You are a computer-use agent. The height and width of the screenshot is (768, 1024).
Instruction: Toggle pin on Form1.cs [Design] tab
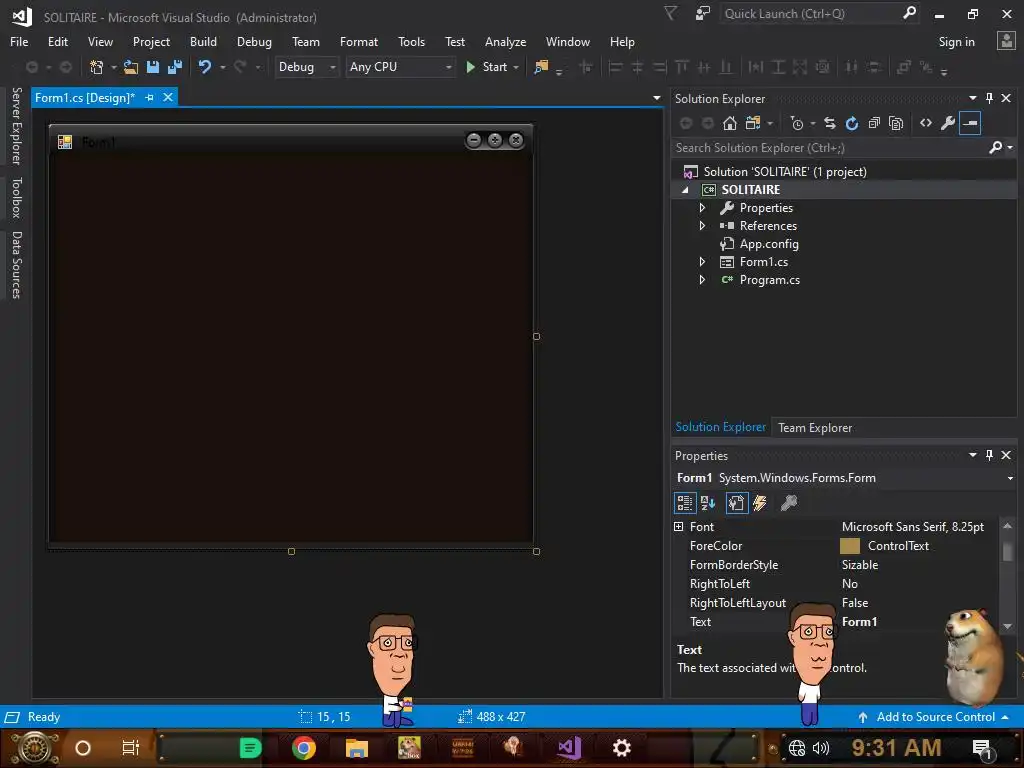point(150,97)
